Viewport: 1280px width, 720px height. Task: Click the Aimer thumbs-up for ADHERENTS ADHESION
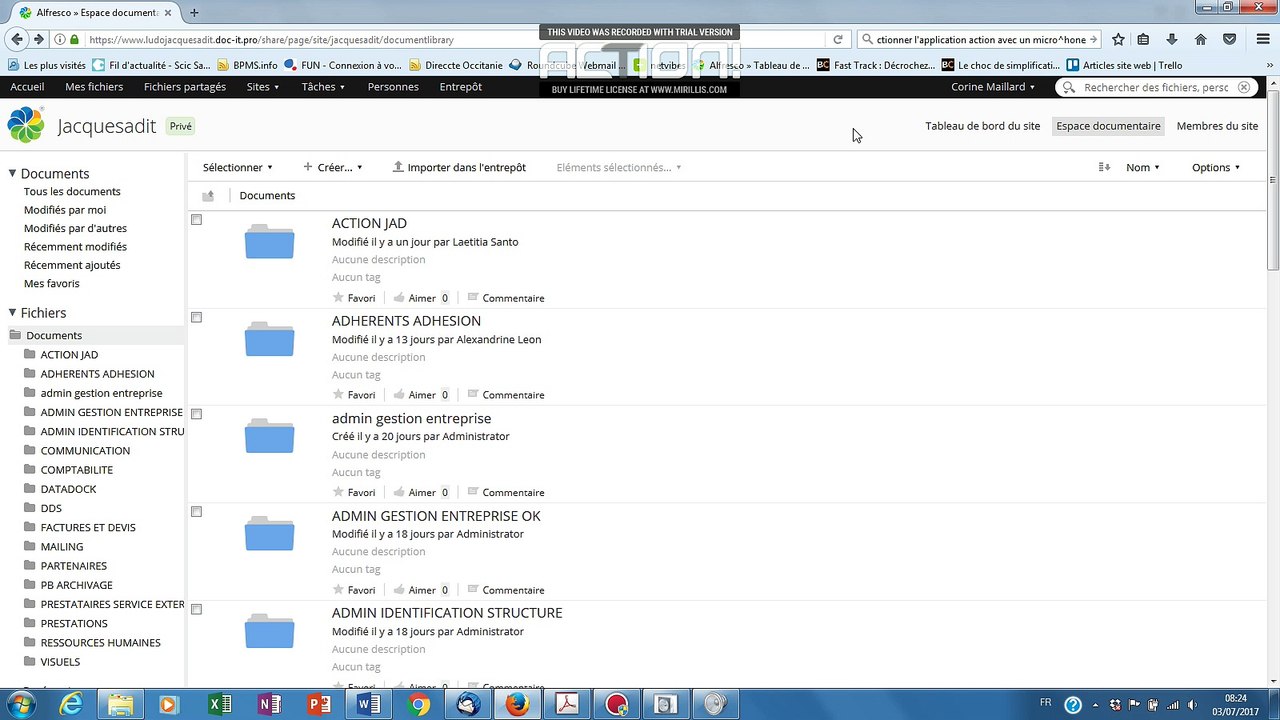[399, 394]
